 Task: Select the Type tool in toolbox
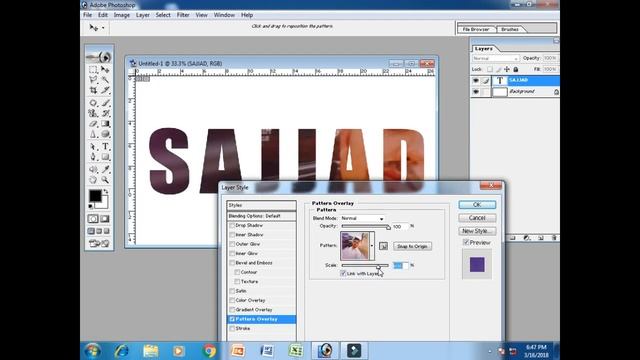tap(105, 146)
